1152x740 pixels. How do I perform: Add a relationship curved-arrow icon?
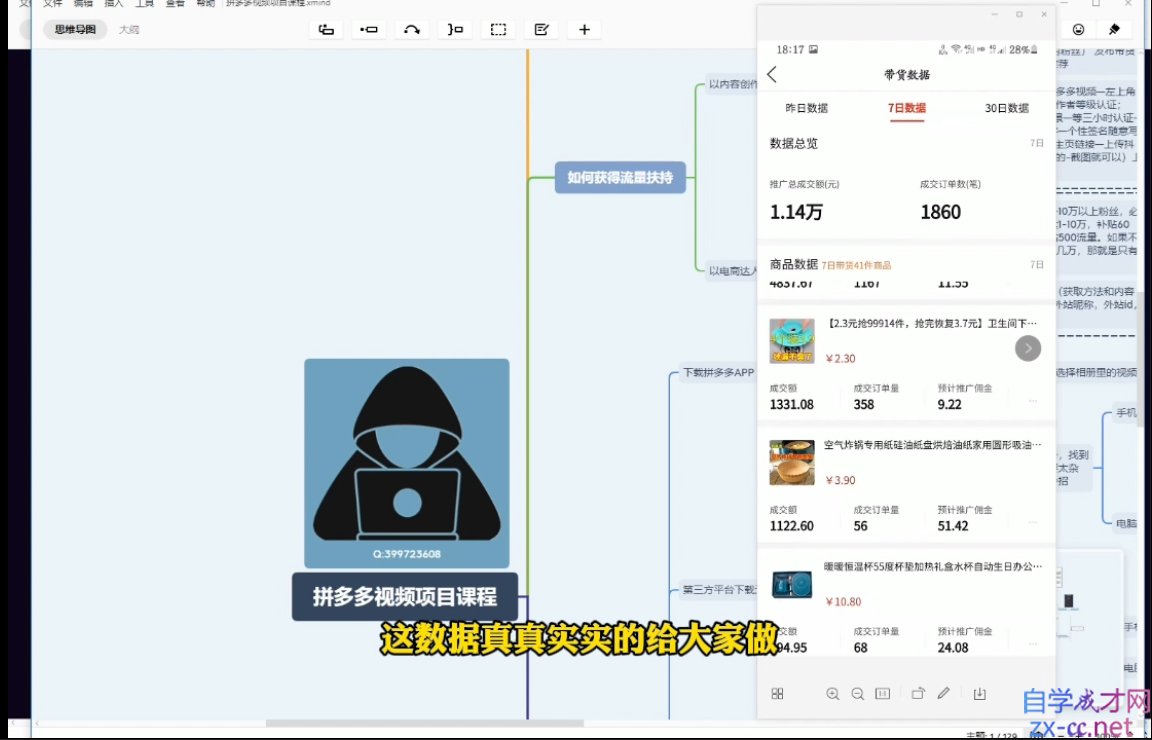coord(412,29)
